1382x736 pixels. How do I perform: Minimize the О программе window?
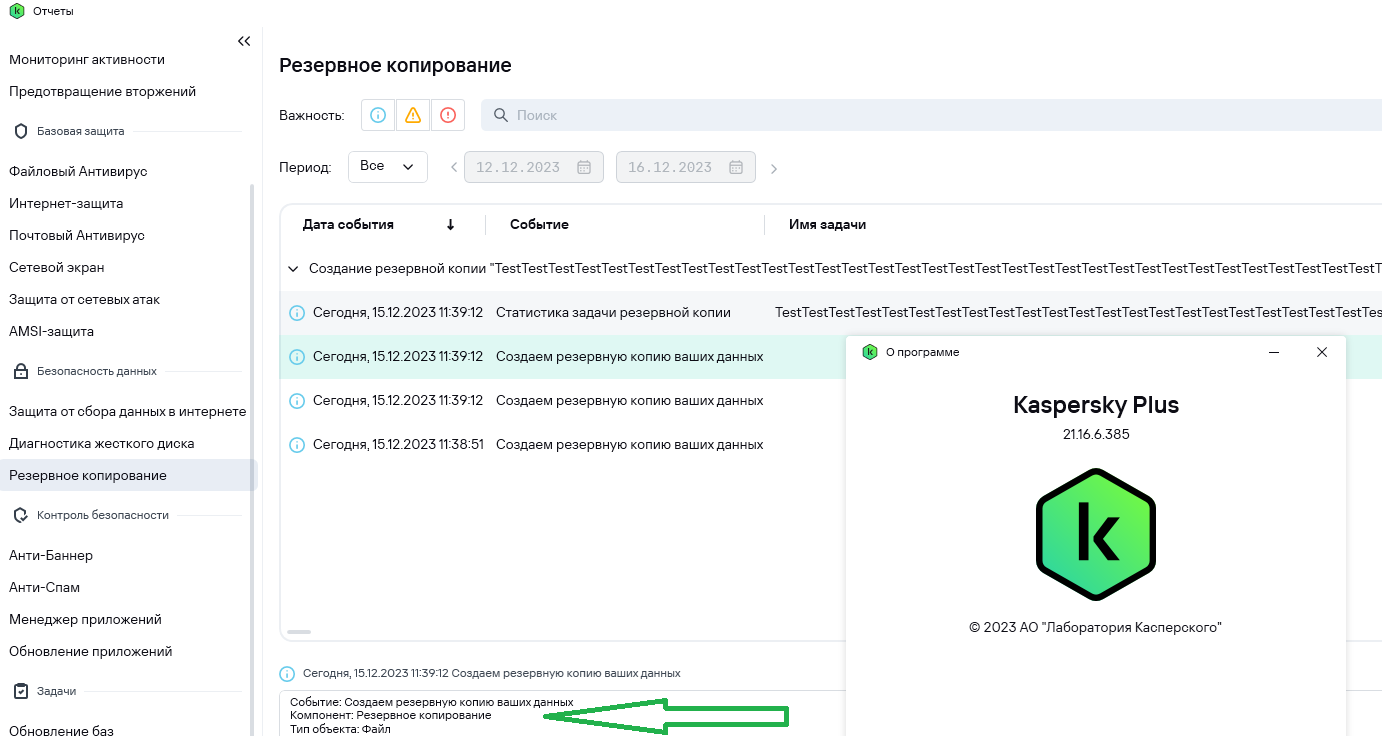[1274, 352]
